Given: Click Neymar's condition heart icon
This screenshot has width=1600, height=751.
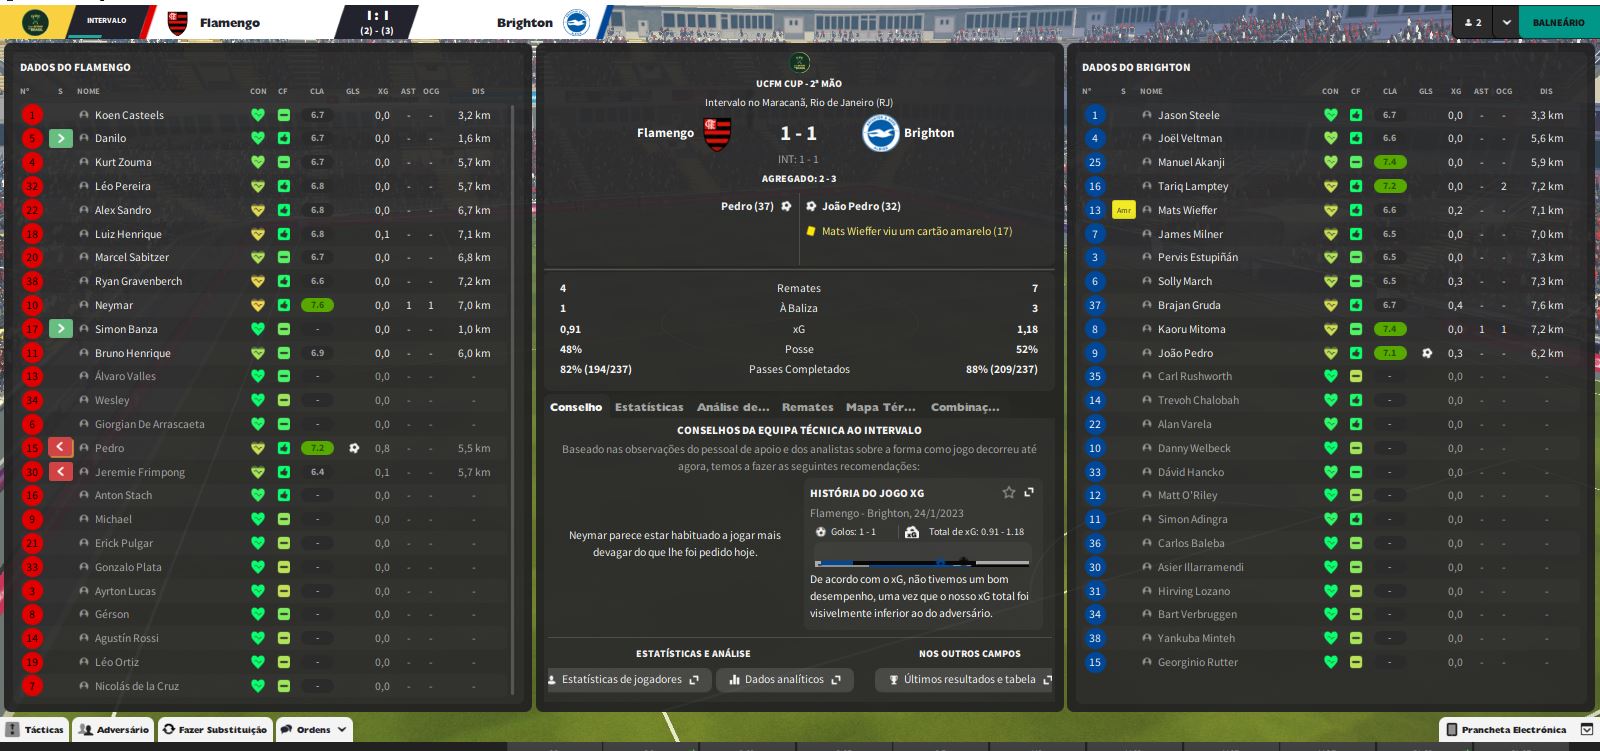Looking at the screenshot, I should (258, 305).
